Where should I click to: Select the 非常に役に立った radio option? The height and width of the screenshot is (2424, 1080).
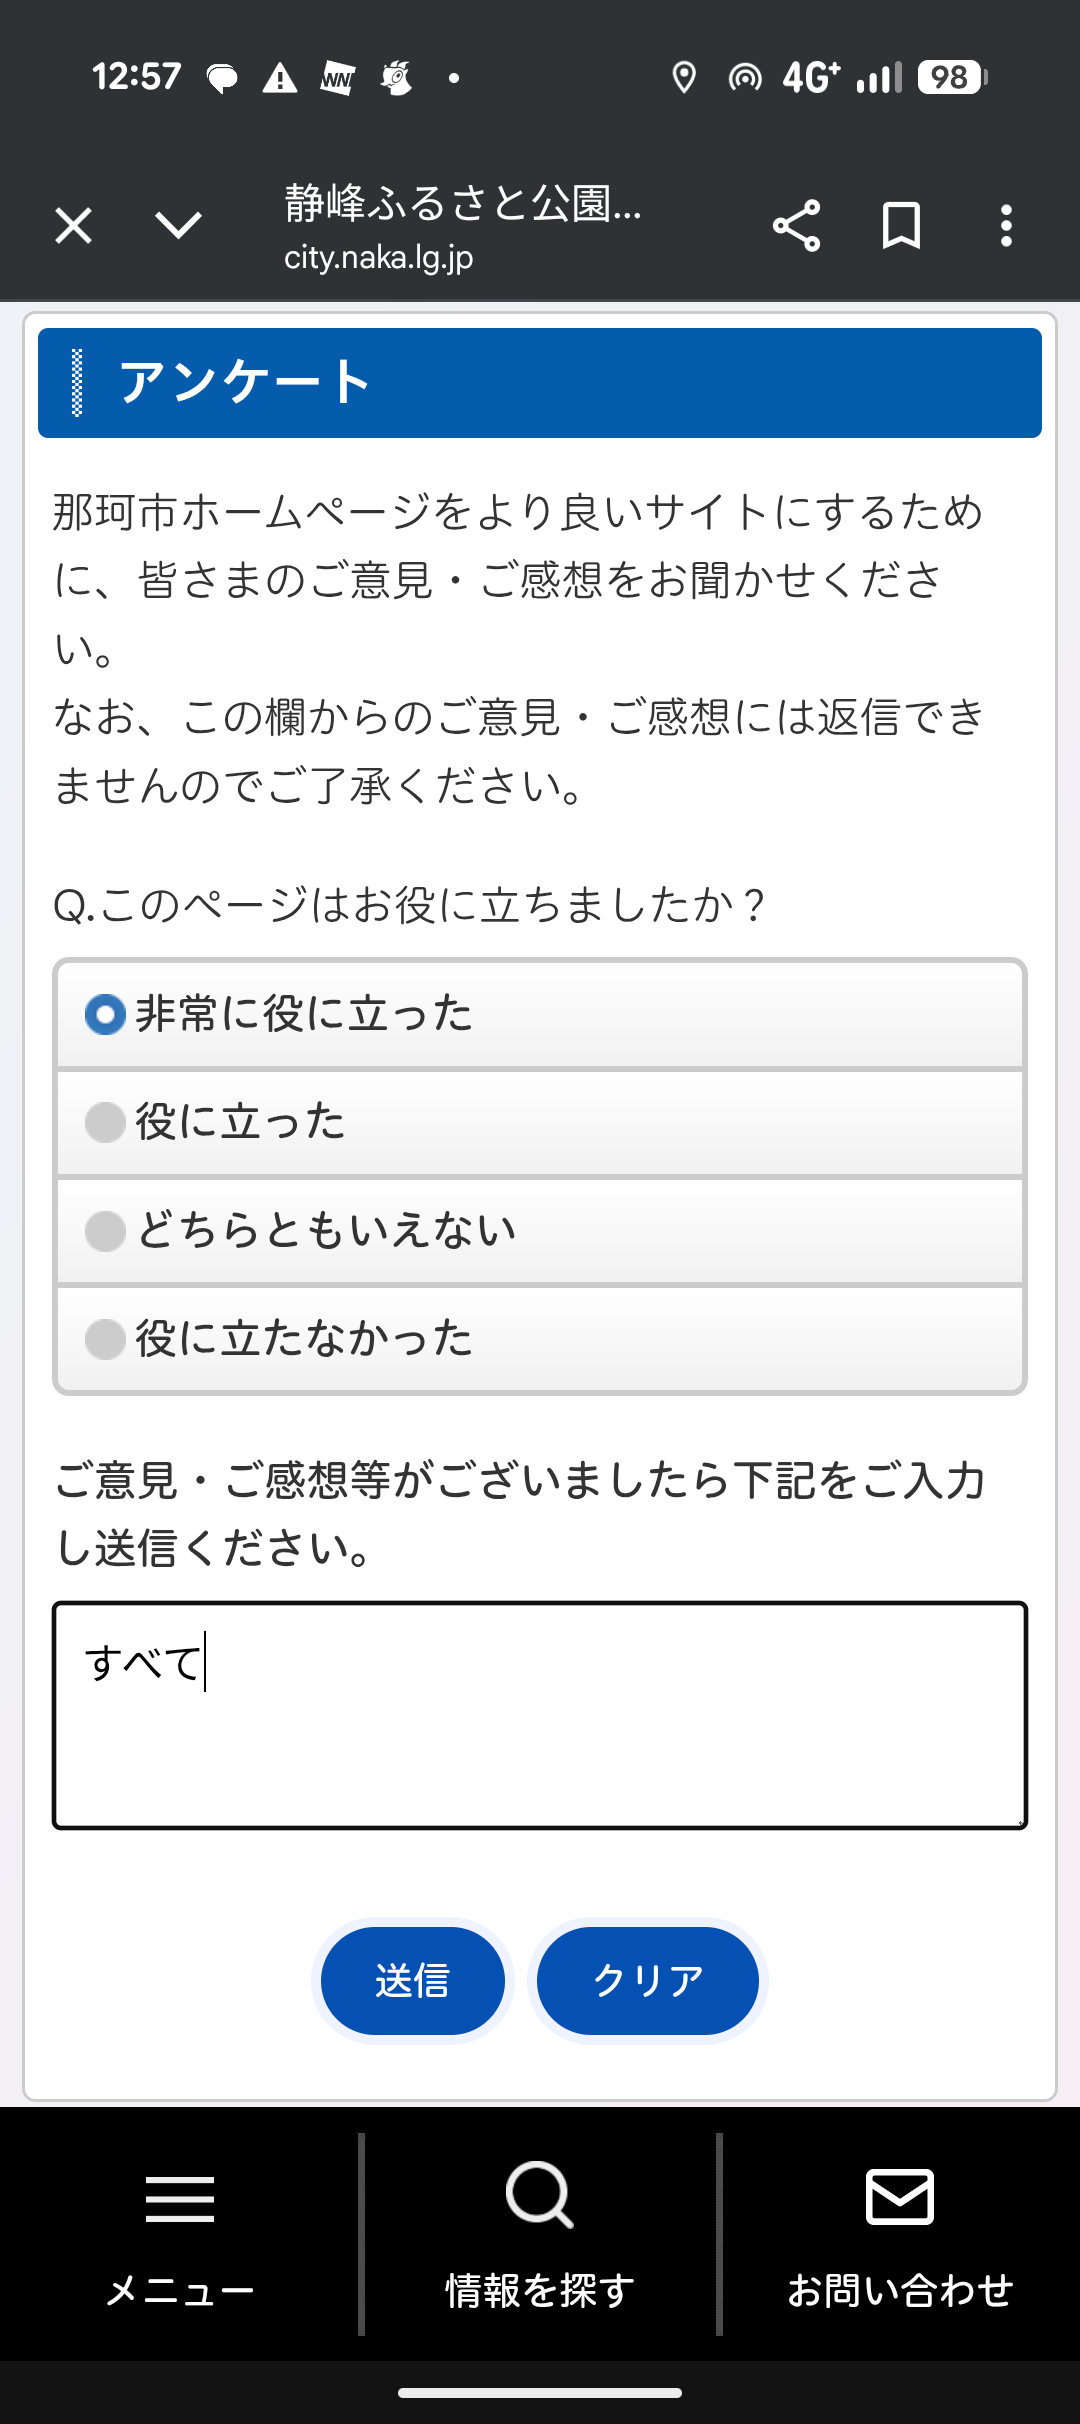pyautogui.click(x=105, y=1014)
